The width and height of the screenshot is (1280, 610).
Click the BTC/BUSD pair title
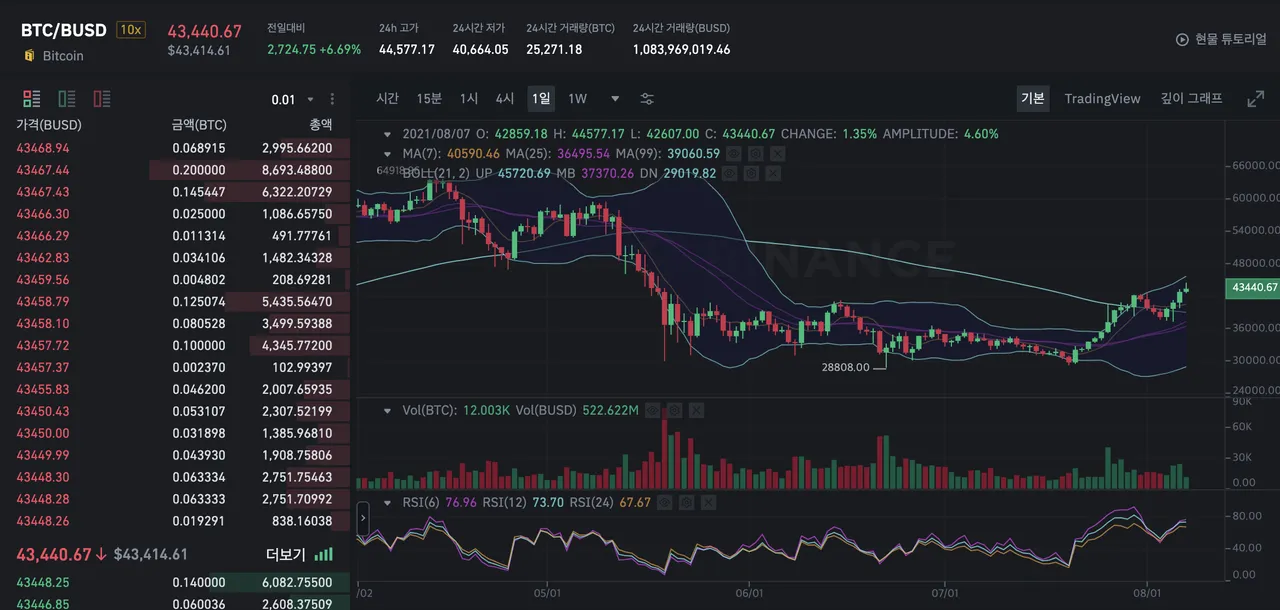pos(63,30)
